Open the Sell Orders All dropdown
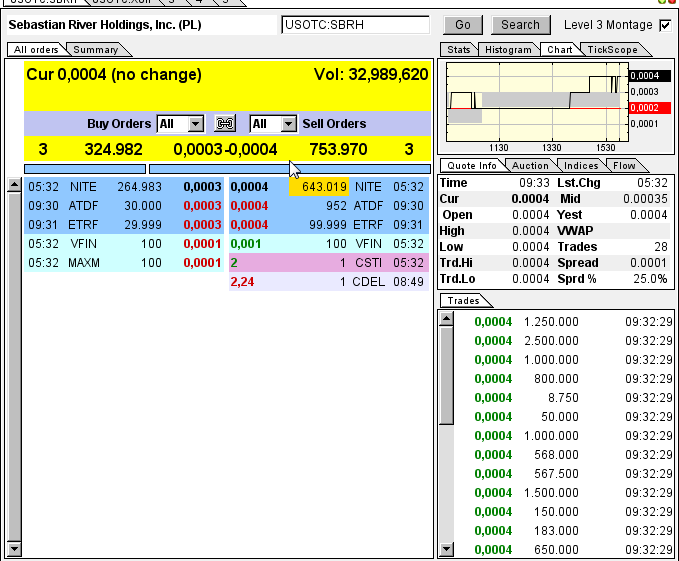The image size is (679, 561). [x=273, y=124]
